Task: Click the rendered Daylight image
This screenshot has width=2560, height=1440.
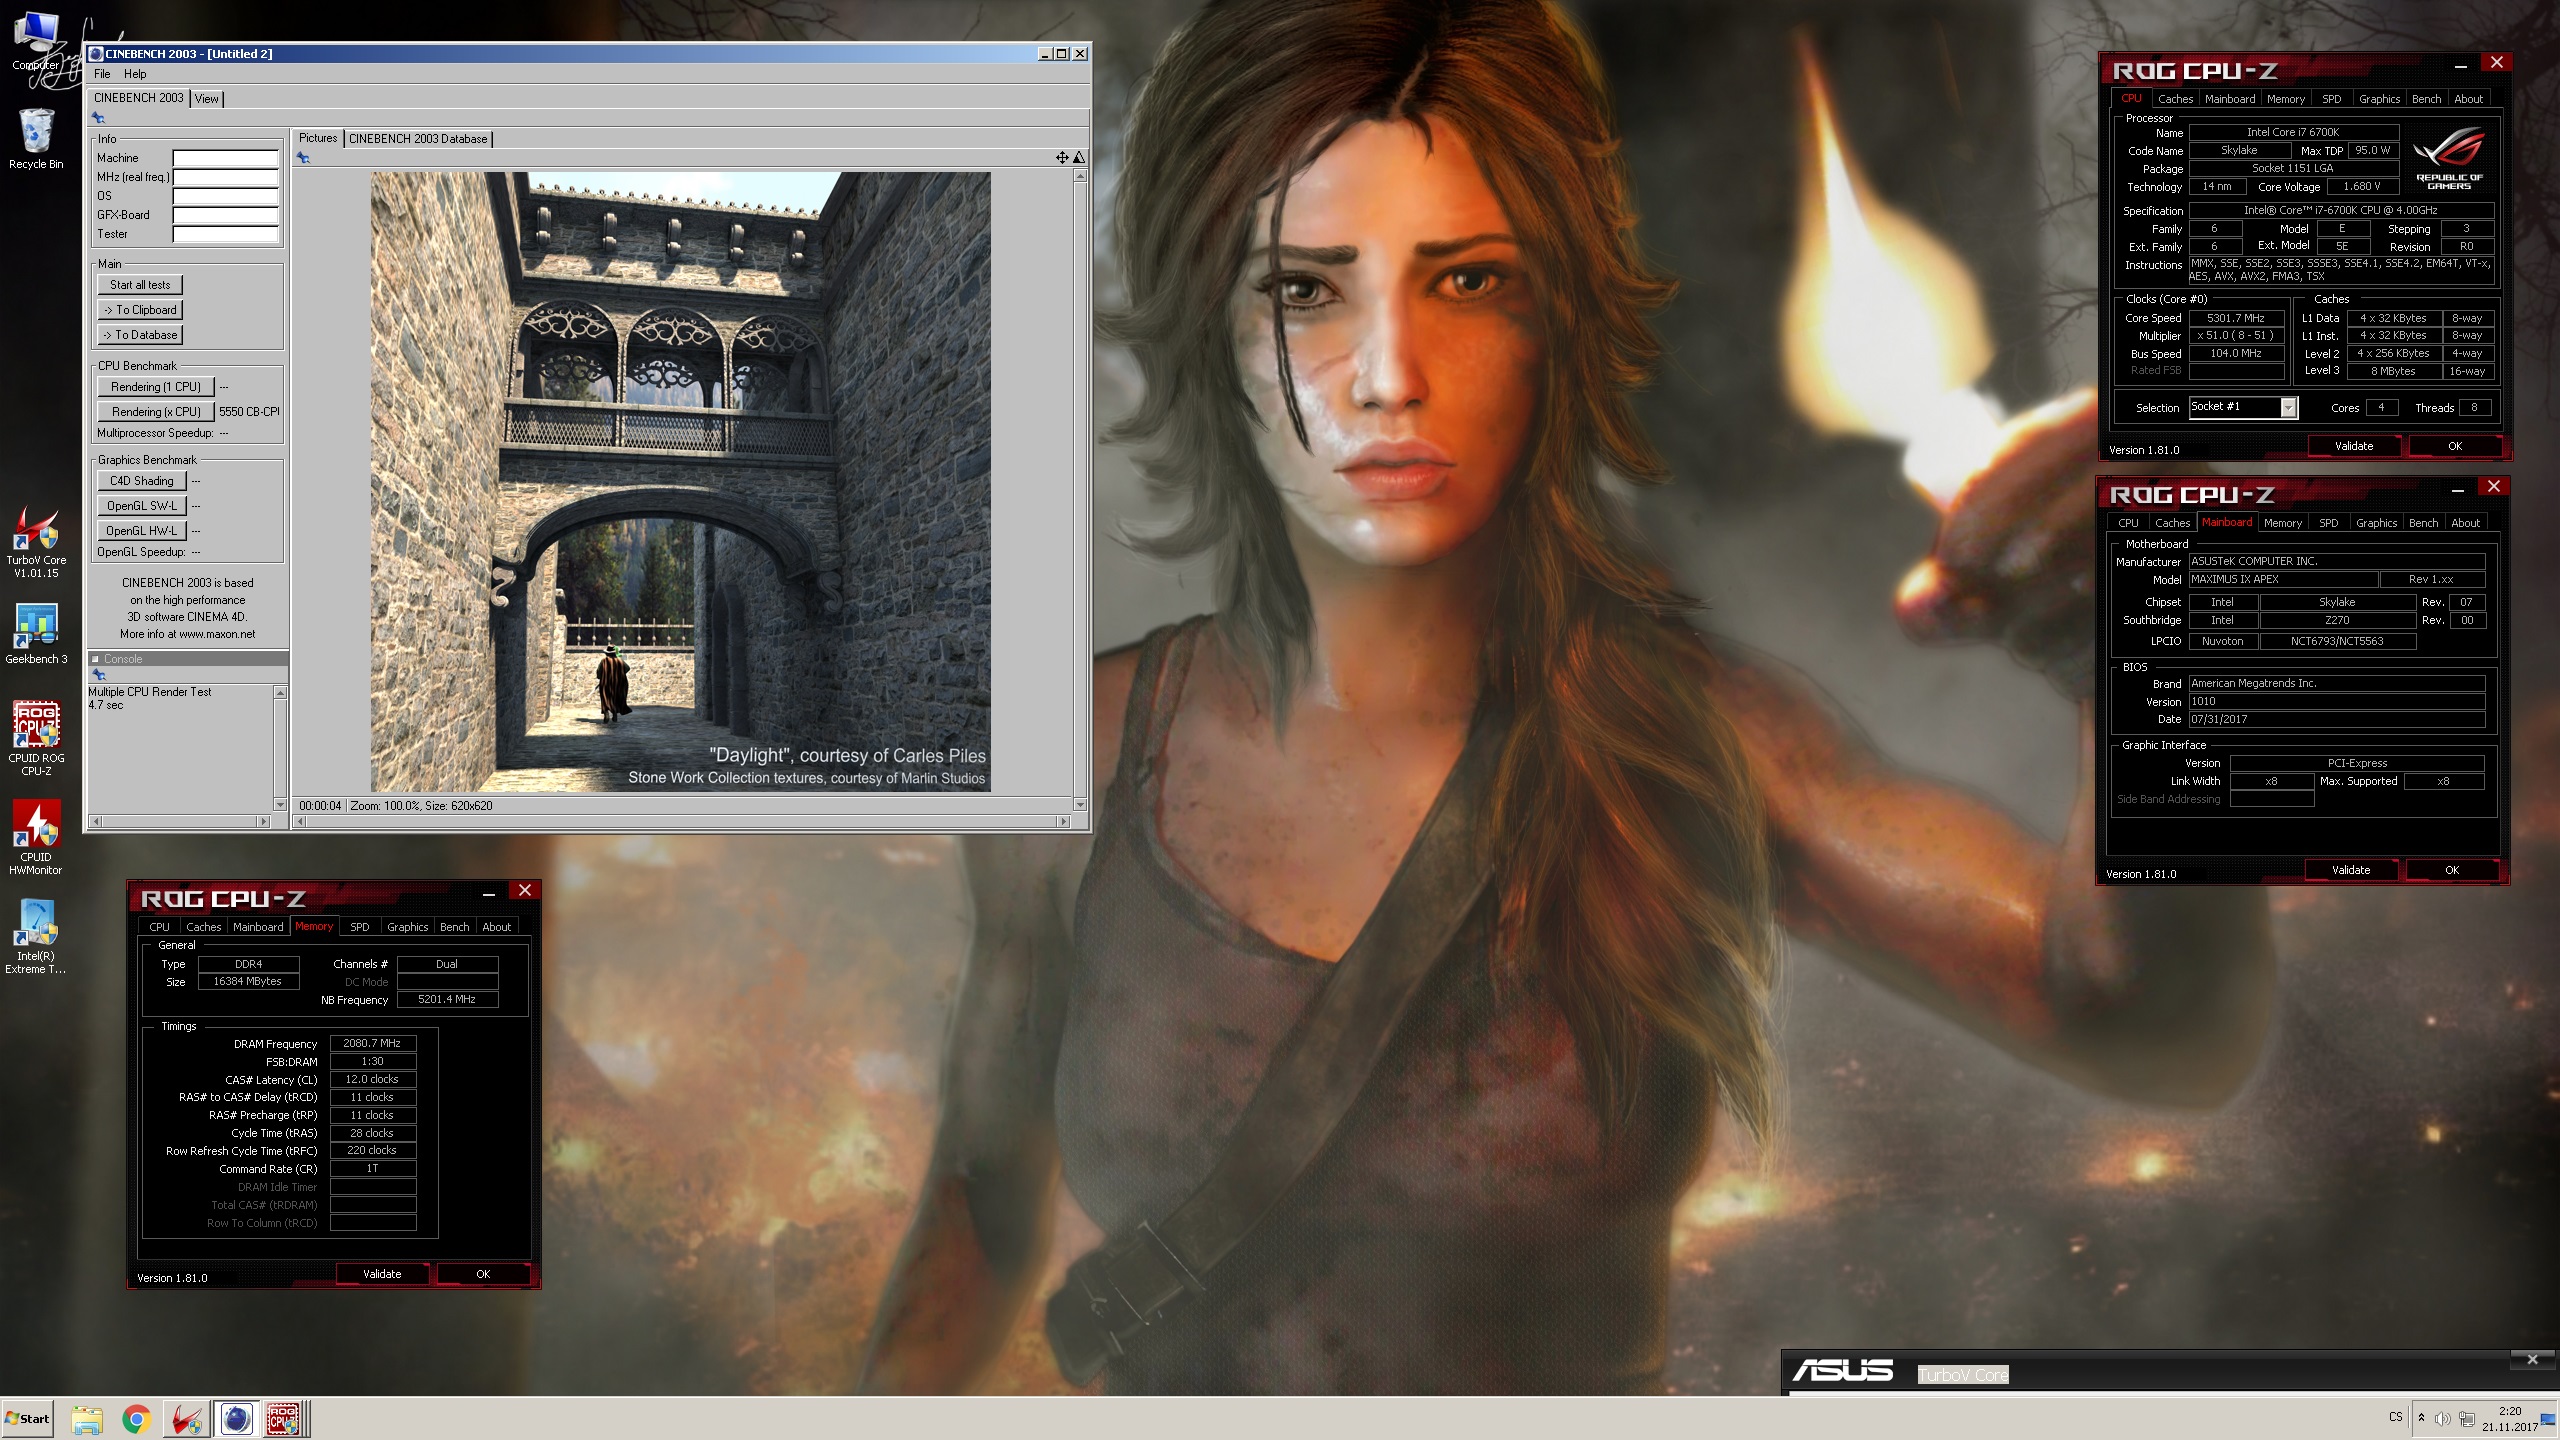Action: 680,482
